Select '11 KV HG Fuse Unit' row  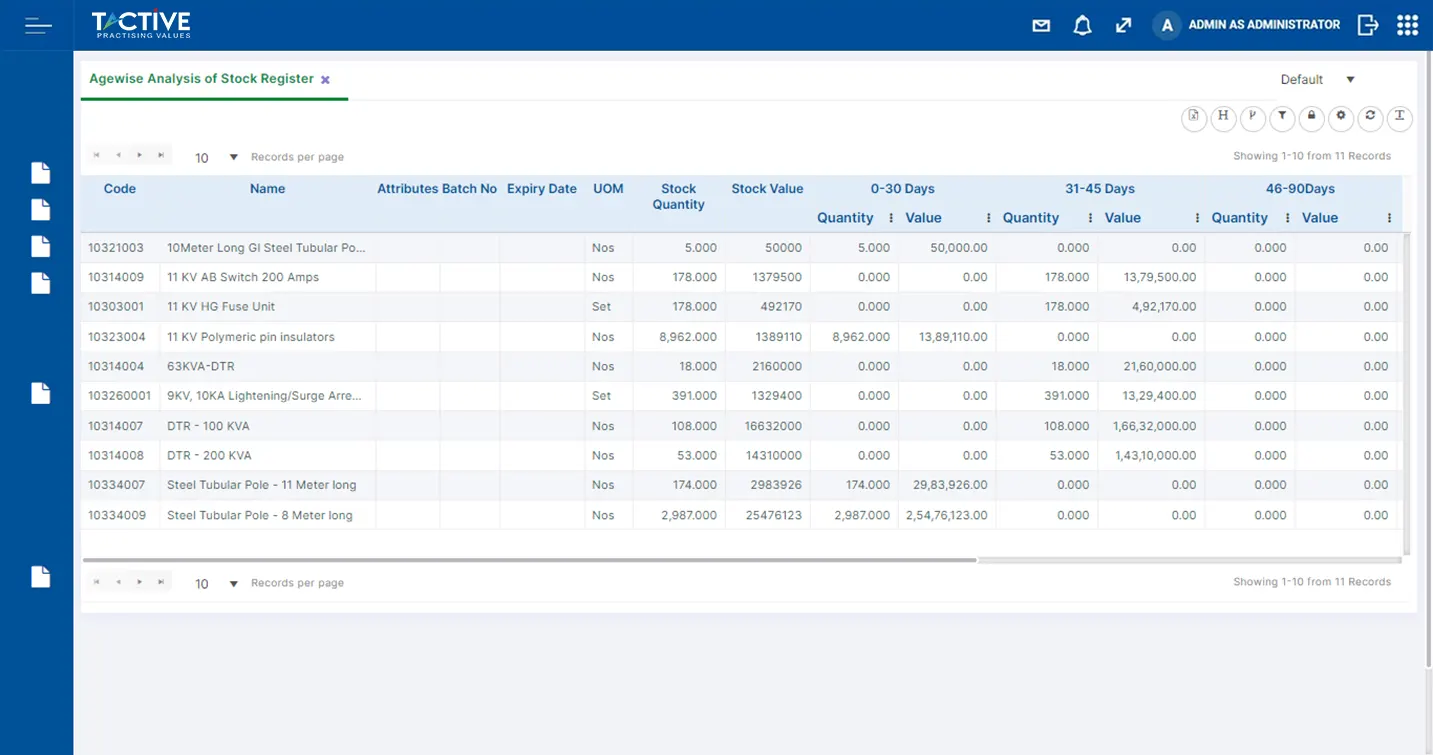pos(742,307)
